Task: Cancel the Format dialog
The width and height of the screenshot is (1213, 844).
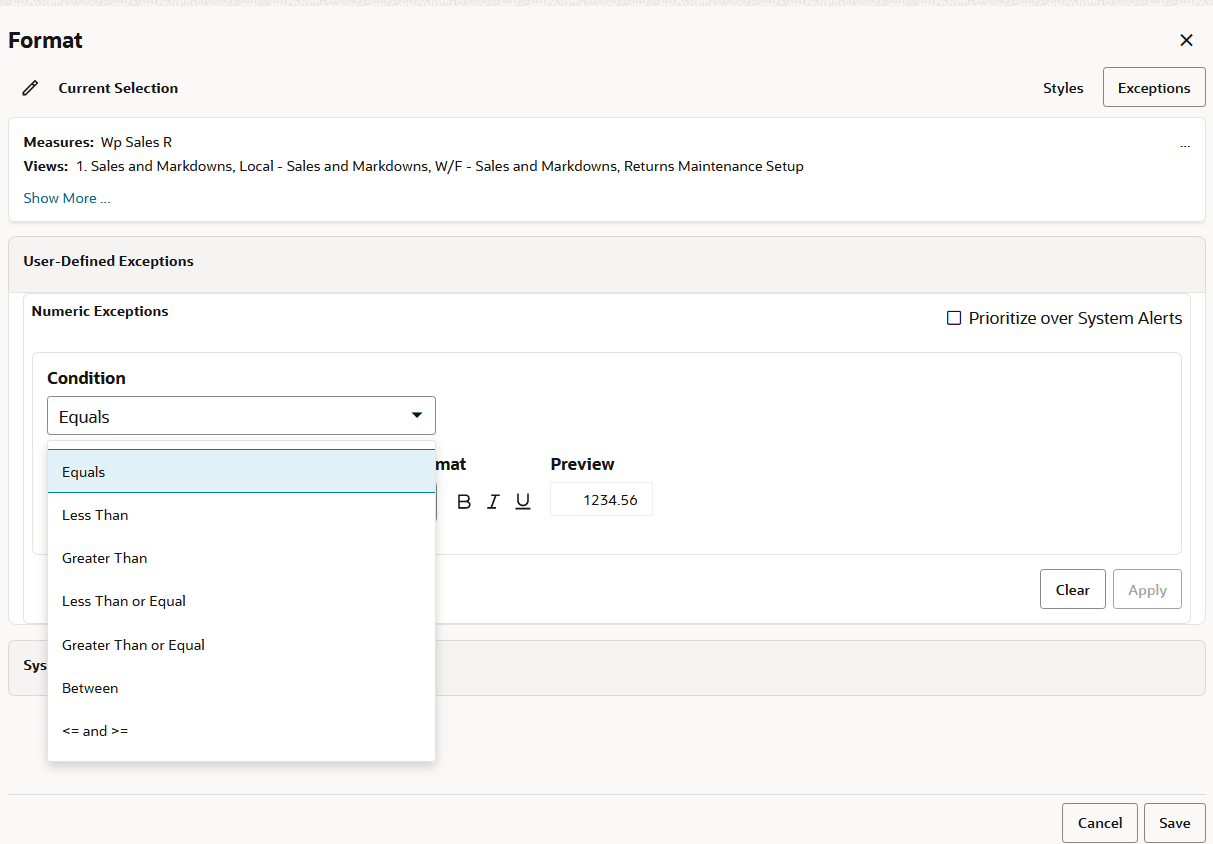Action: [1099, 822]
